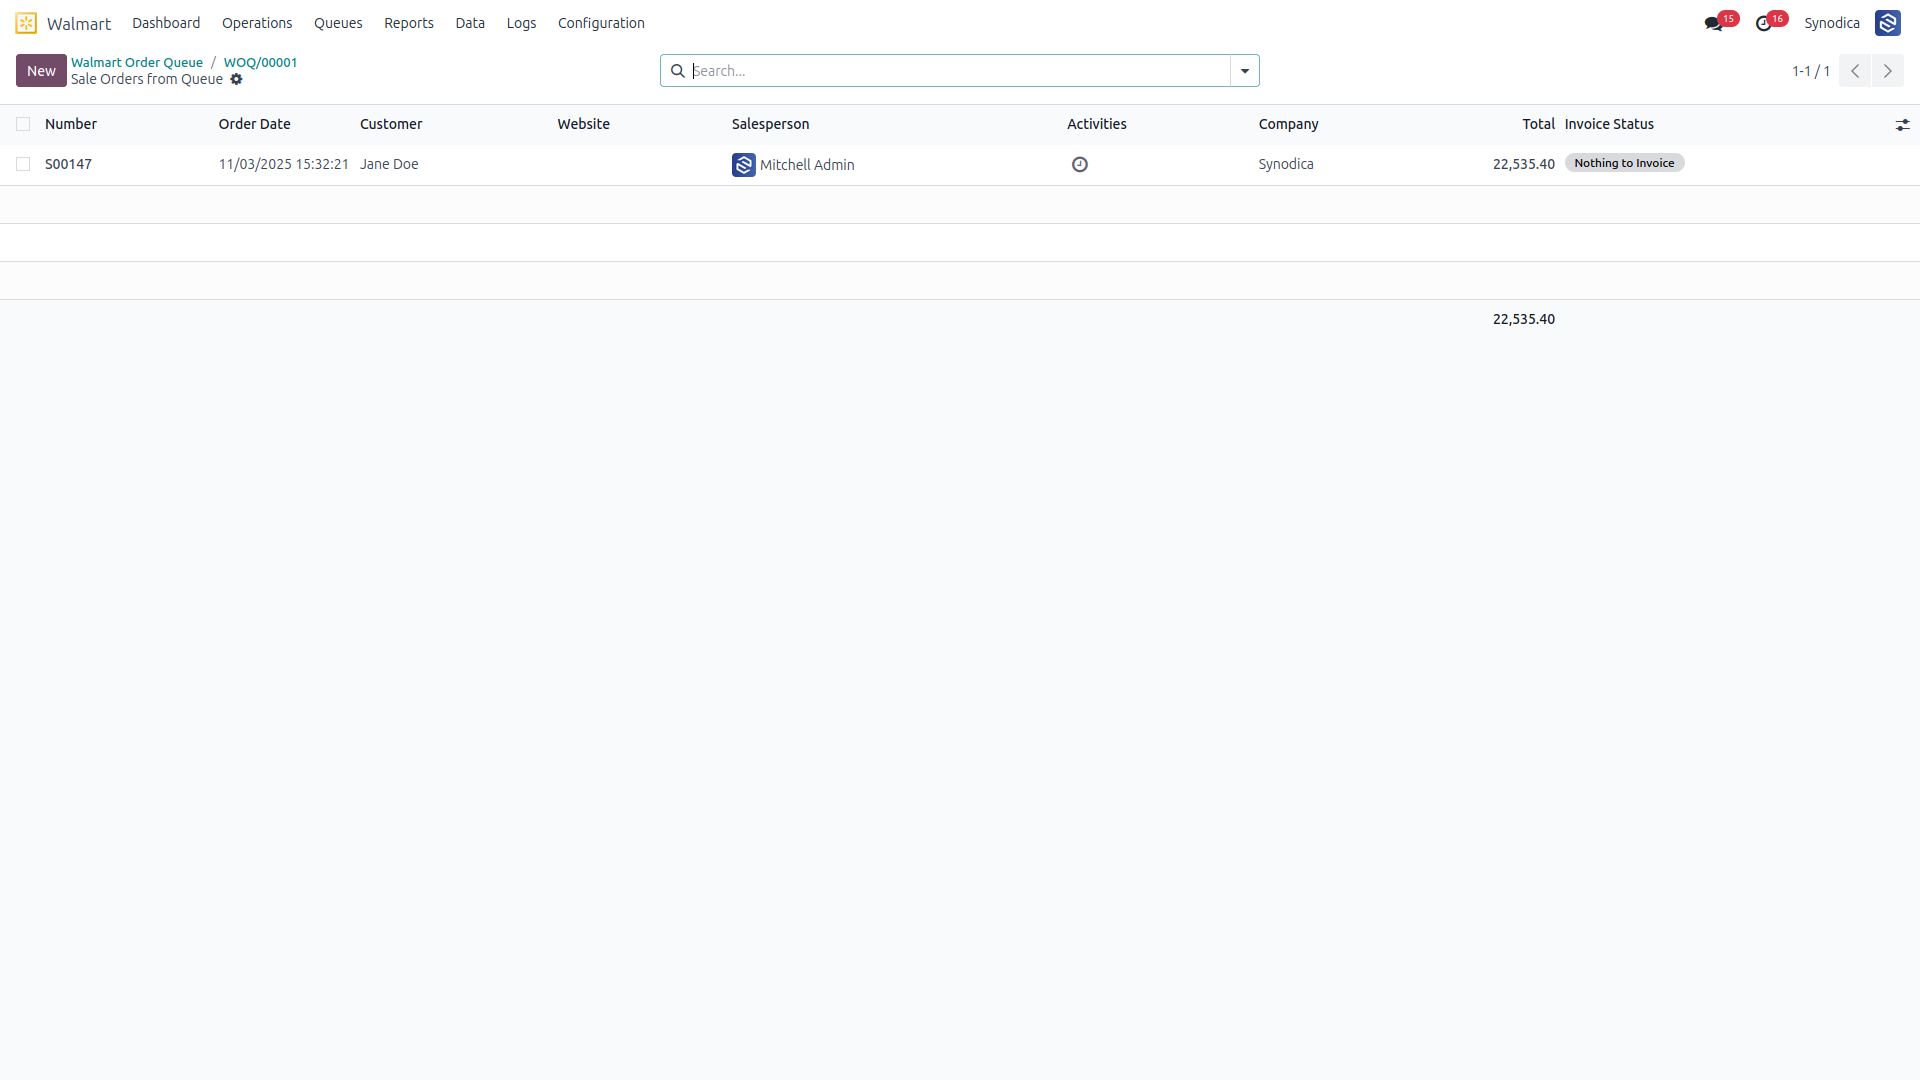Image resolution: width=1920 pixels, height=1080 pixels.
Task: Open the WOQ/00001 breadcrumb link
Action: [x=260, y=62]
